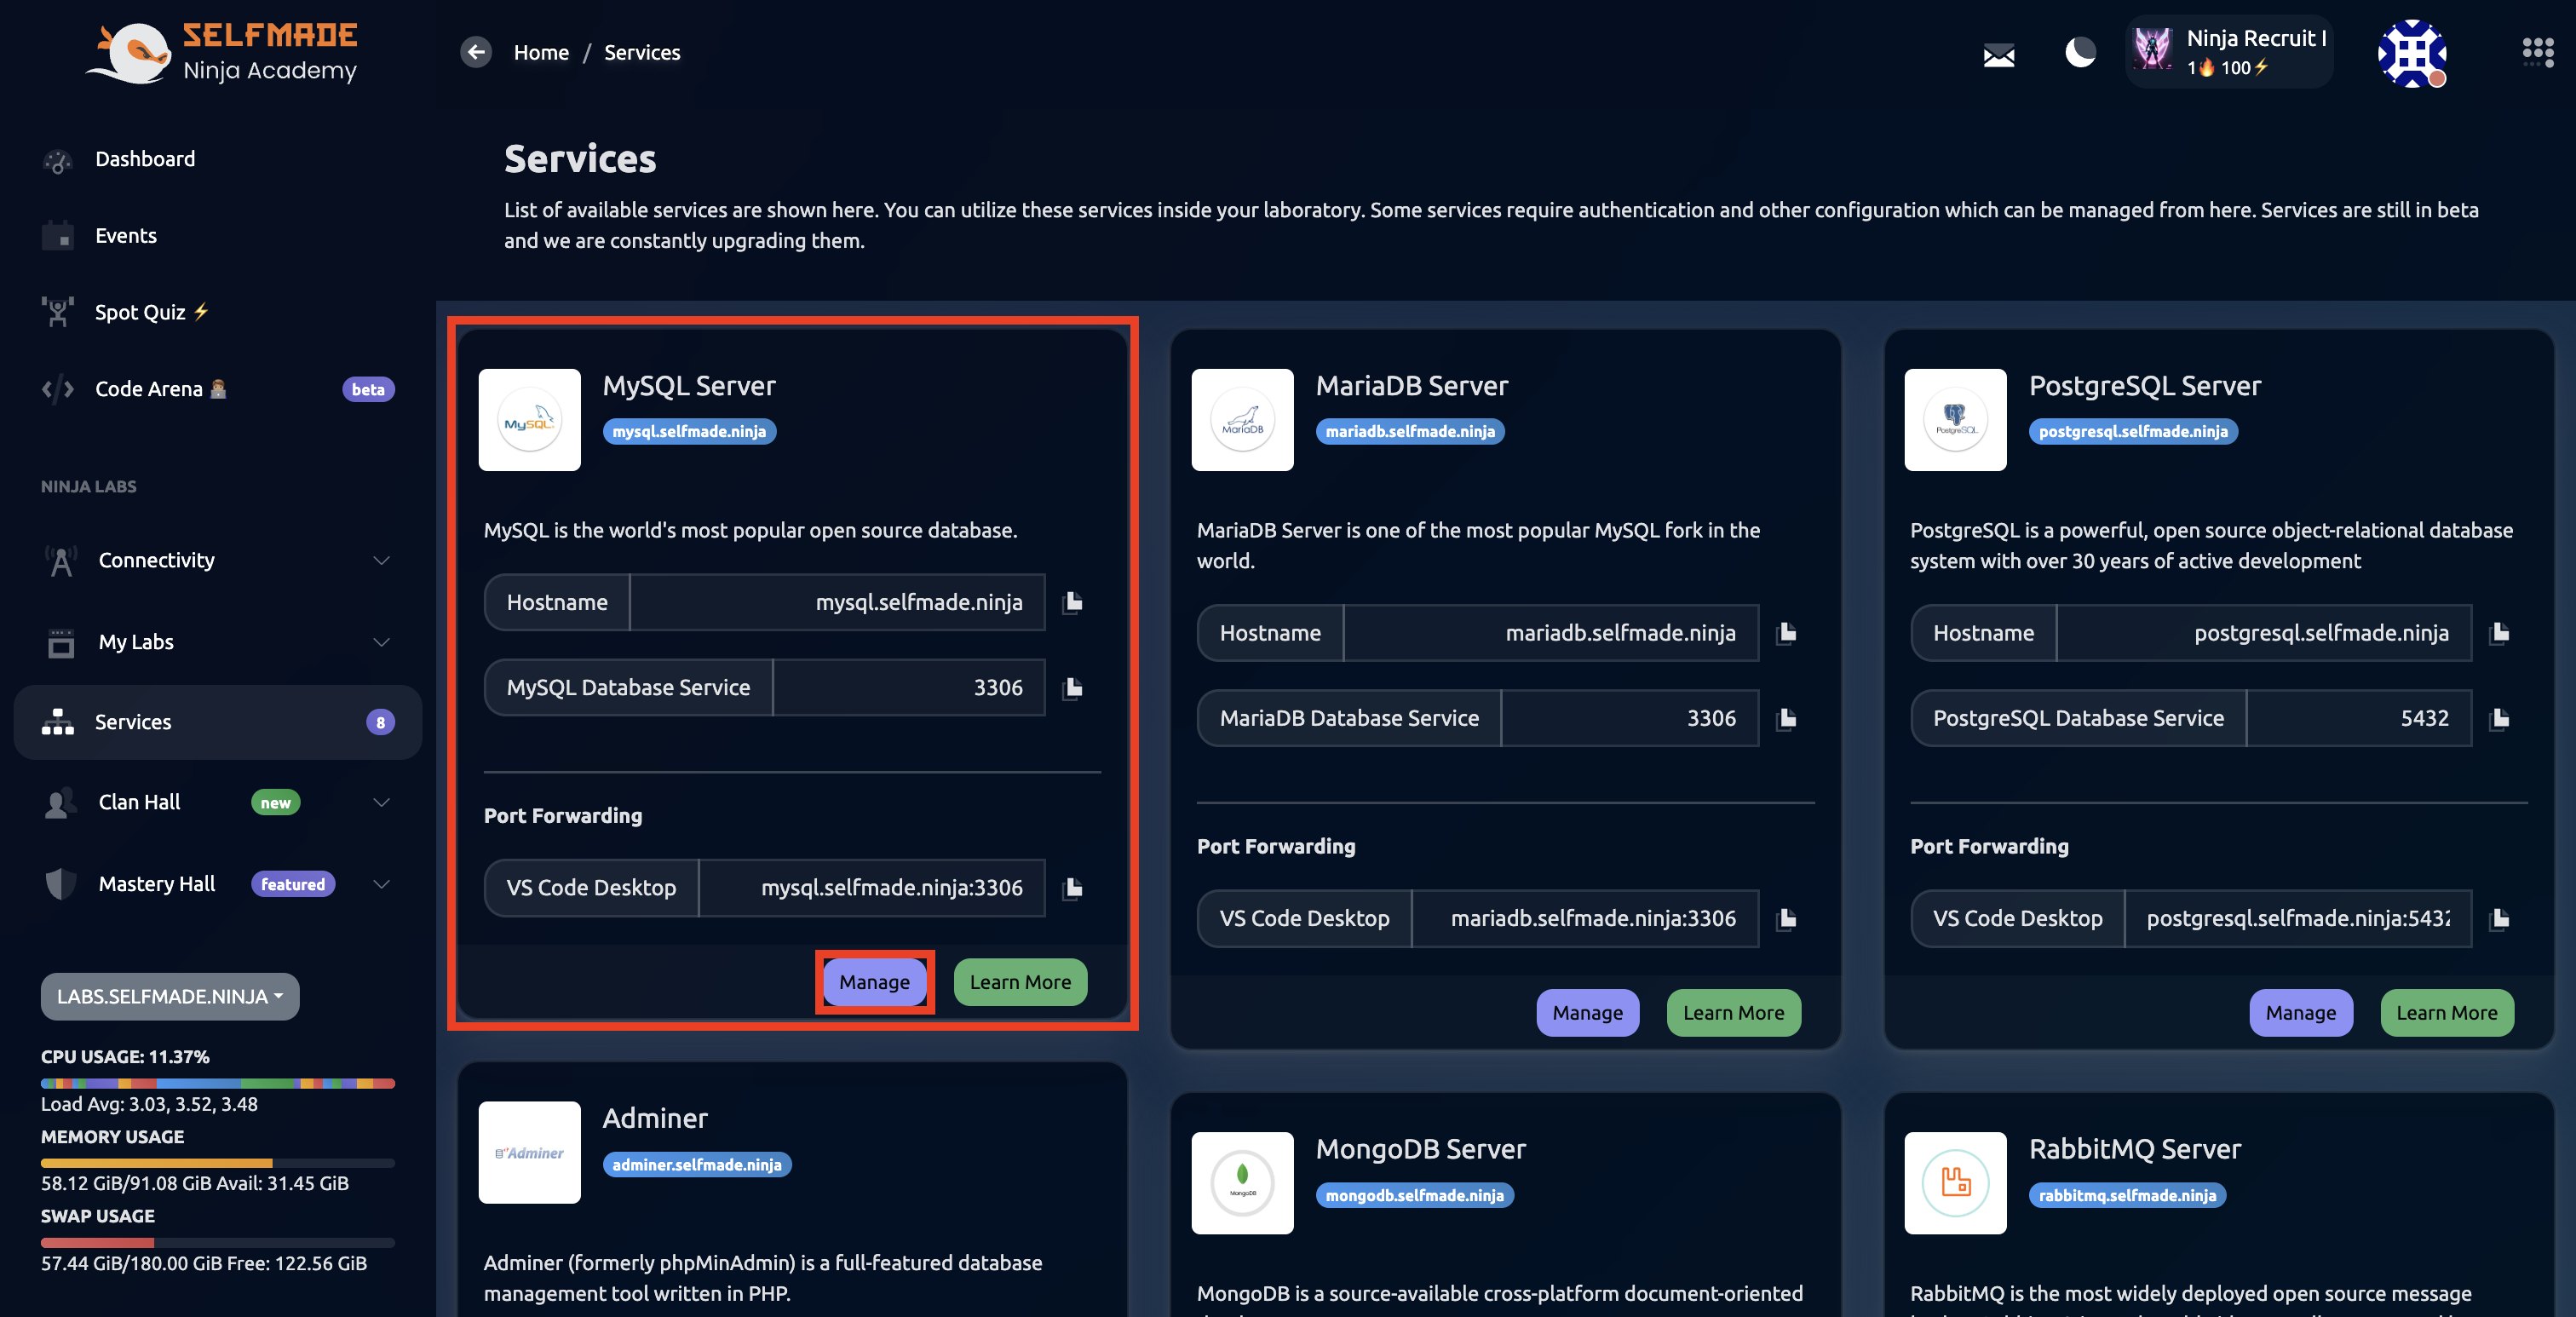Expand the Mastery Hall section

point(218,884)
